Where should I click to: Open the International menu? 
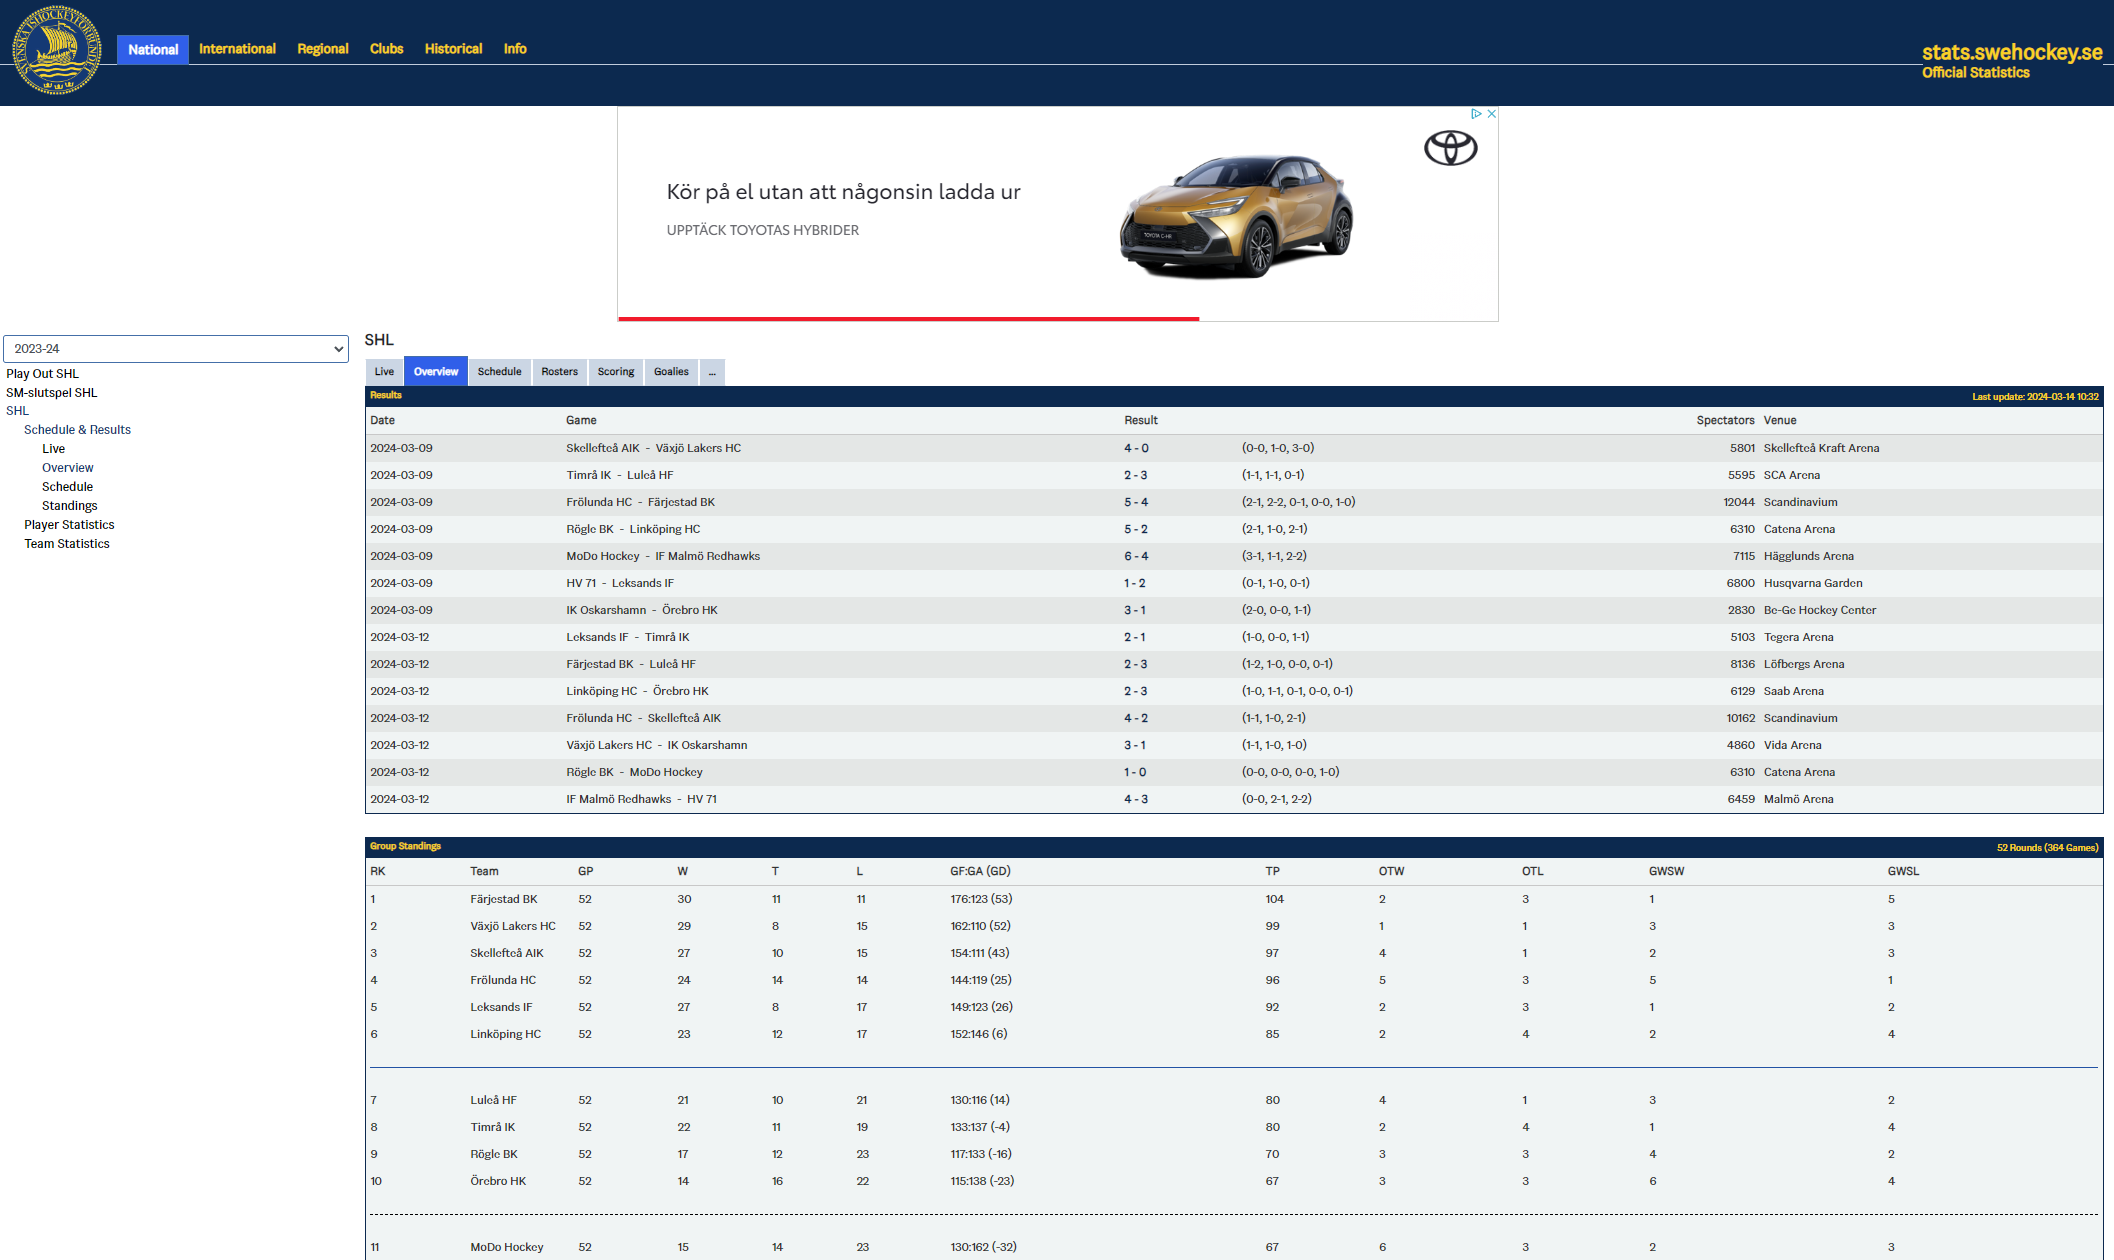(x=237, y=49)
